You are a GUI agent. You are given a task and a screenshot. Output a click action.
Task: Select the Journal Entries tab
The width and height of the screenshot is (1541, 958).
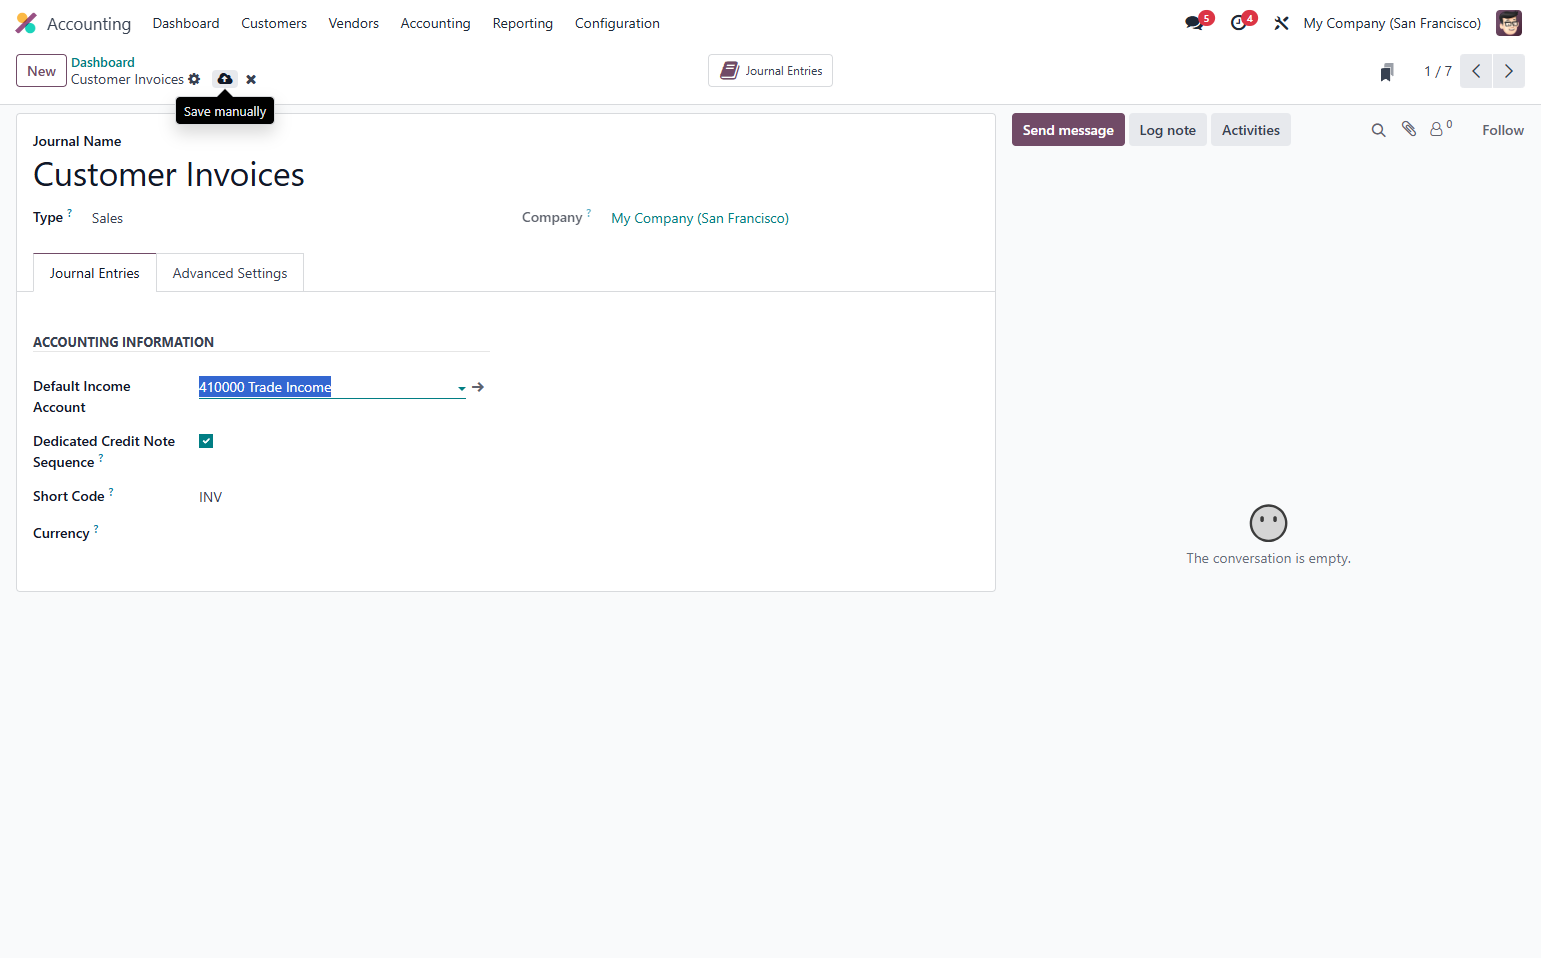[95, 273]
